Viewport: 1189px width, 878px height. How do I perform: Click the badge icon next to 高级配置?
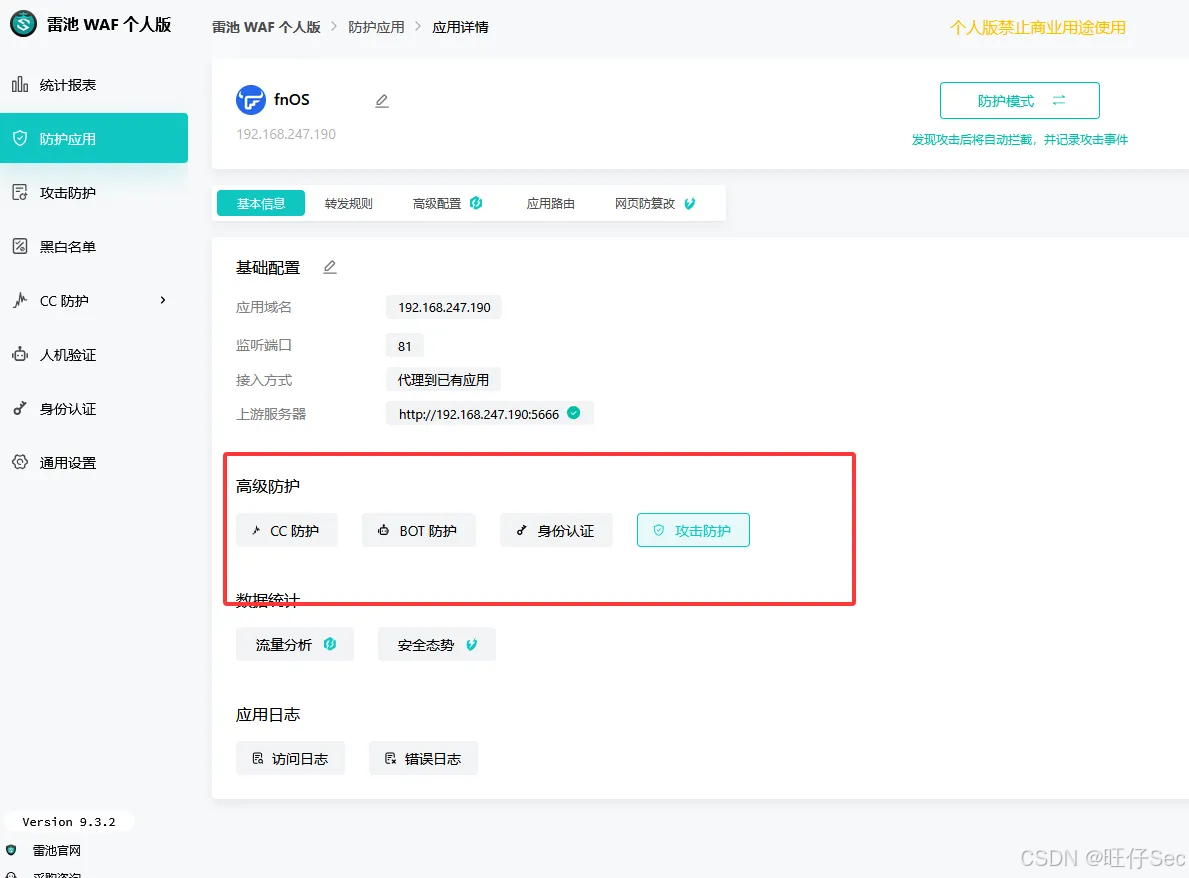476,202
